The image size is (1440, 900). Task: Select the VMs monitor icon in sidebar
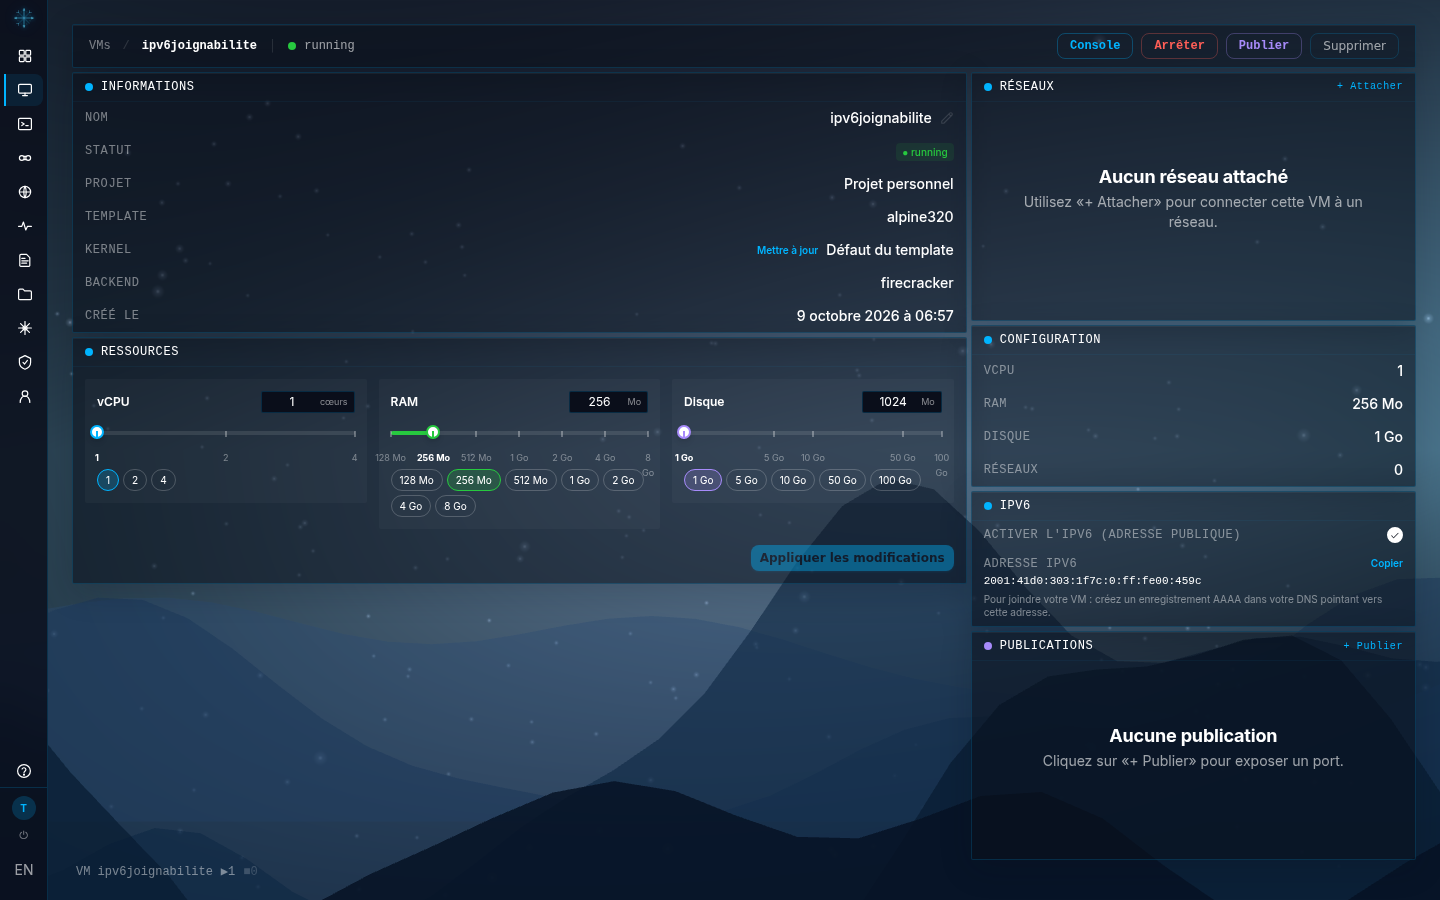(25, 90)
